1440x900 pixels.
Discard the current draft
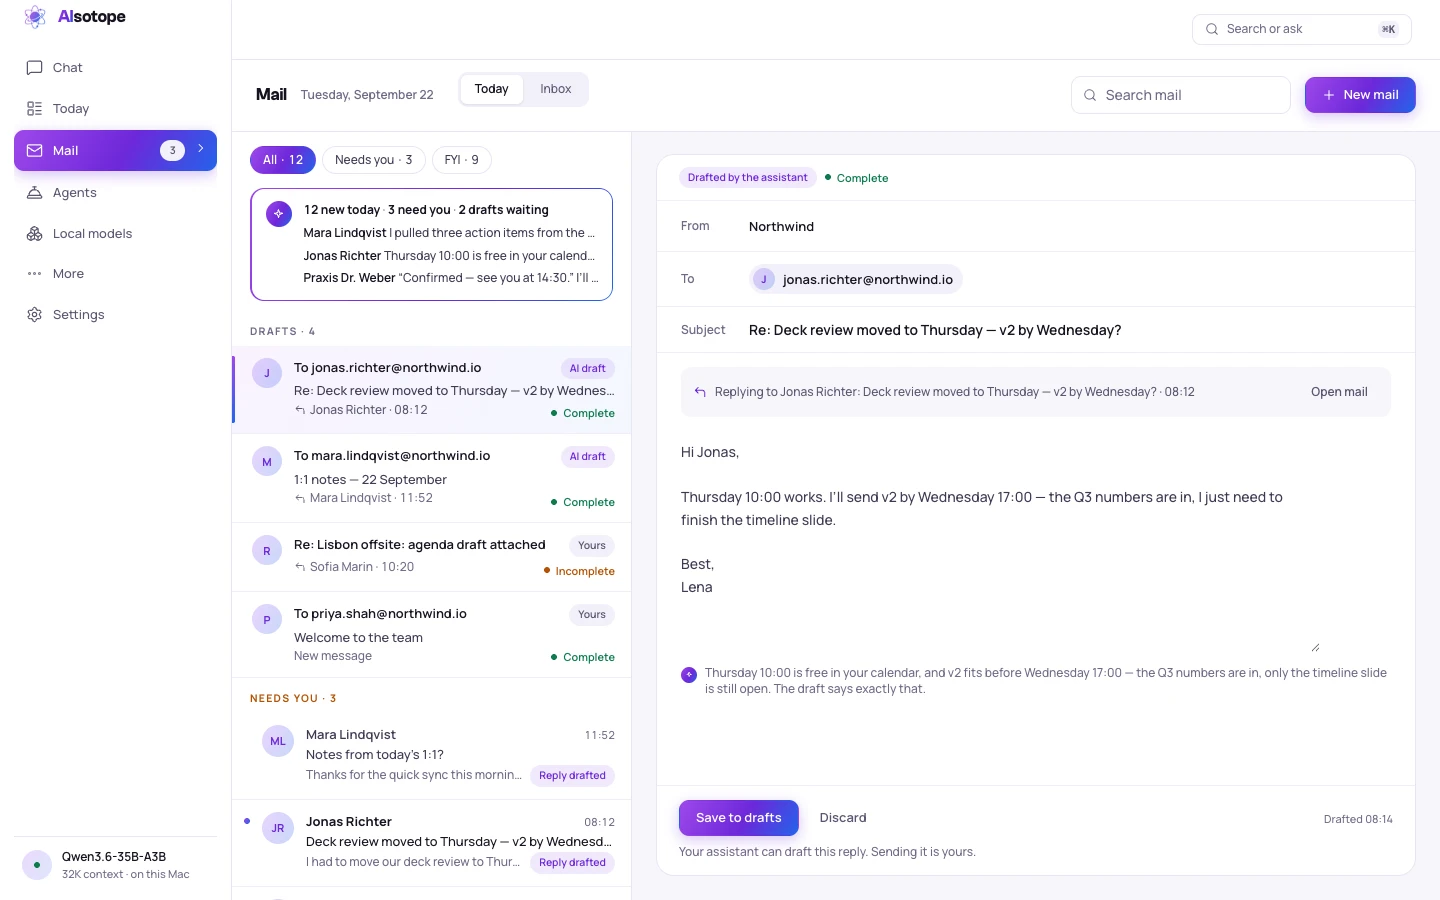(843, 818)
